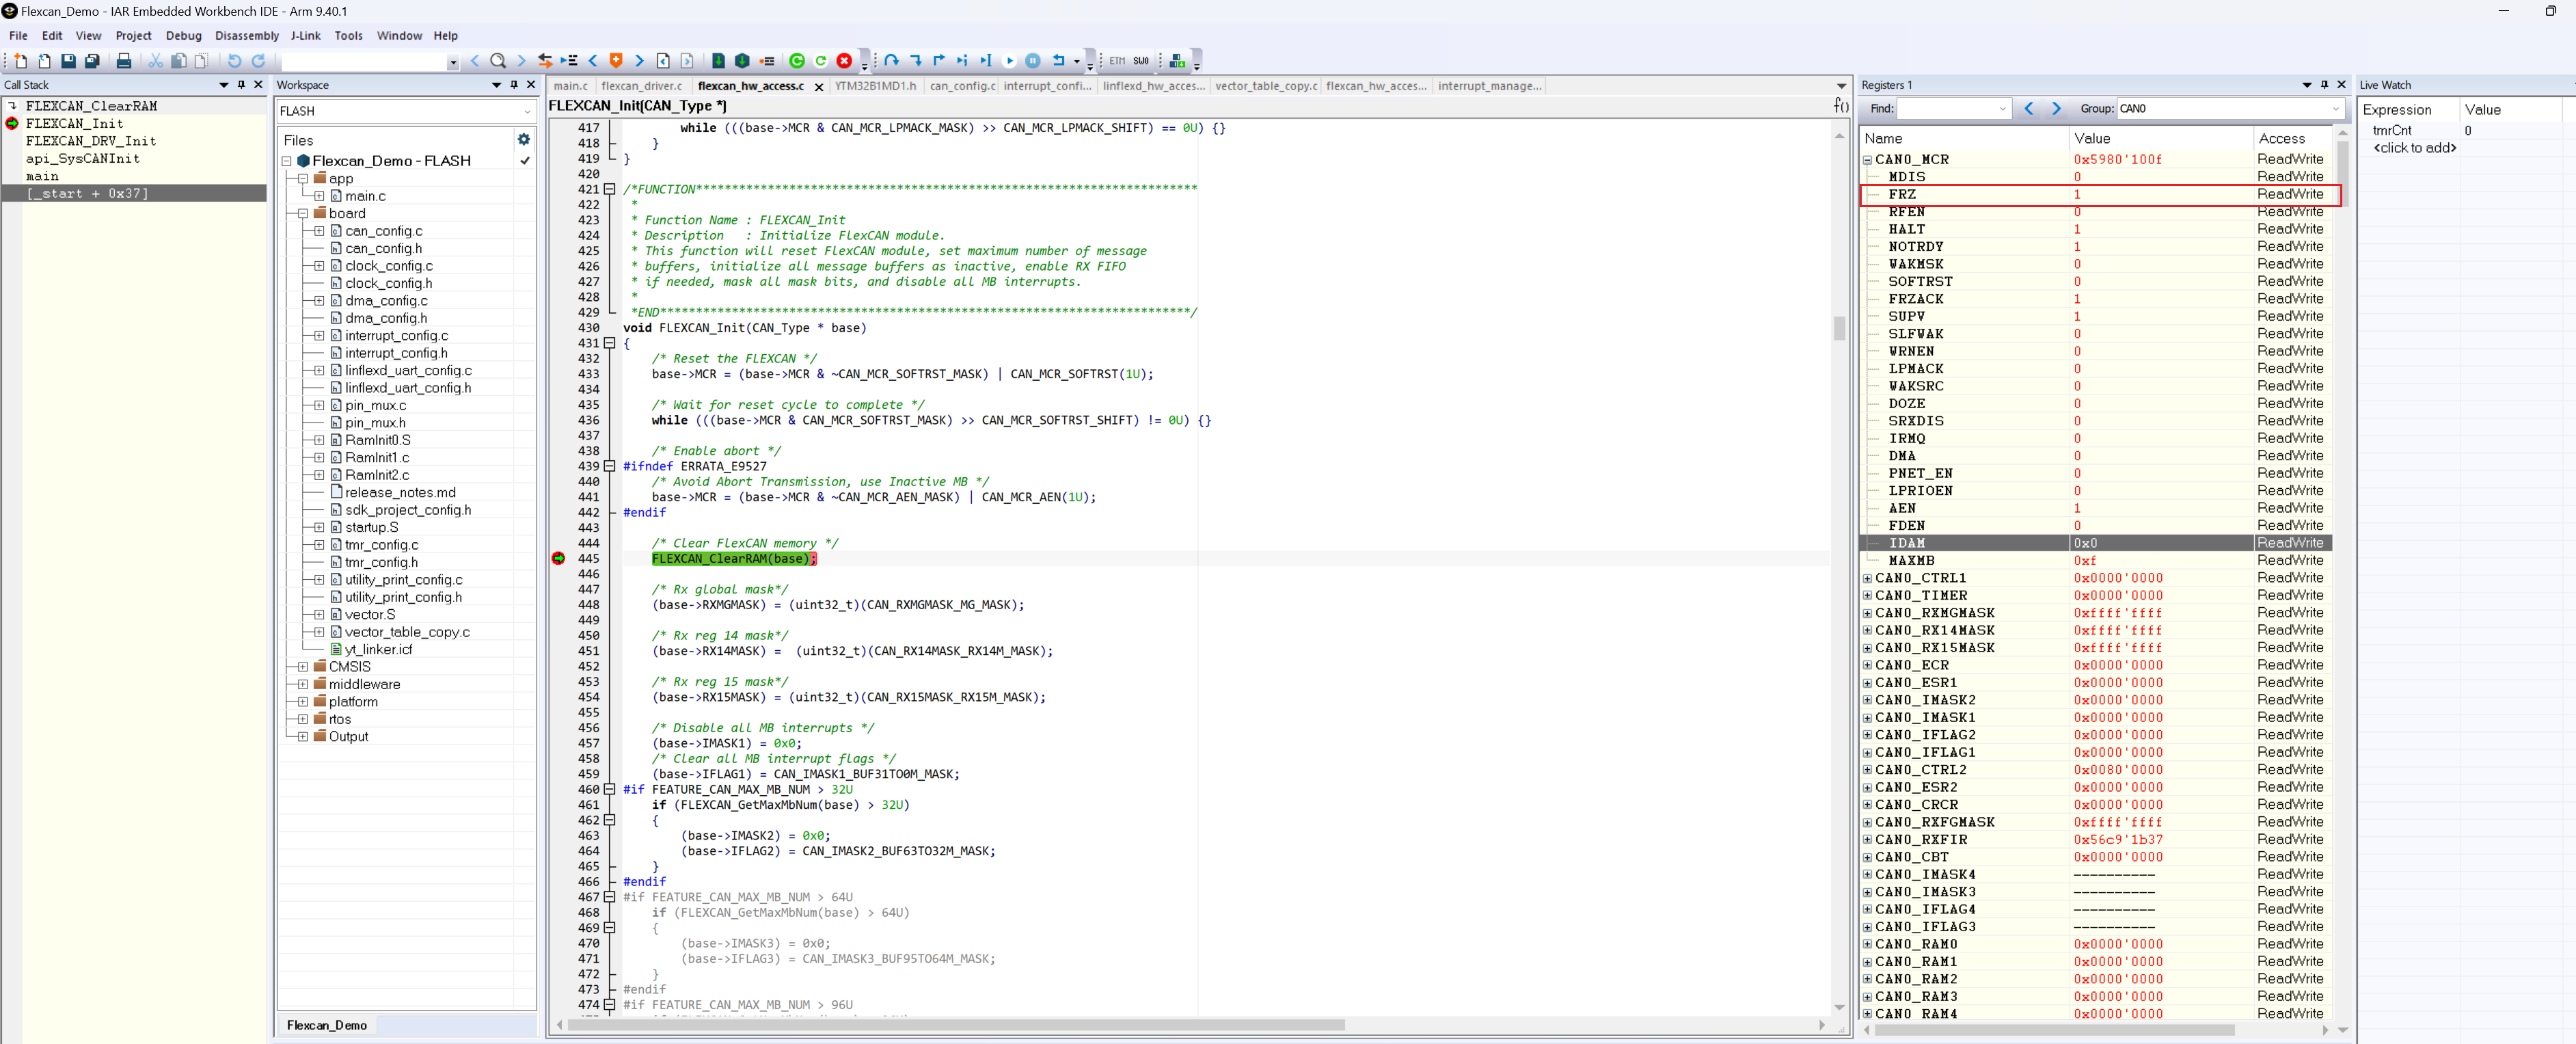
Task: Select yt_linker.icf in the Workspace tree
Action: pyautogui.click(x=378, y=650)
